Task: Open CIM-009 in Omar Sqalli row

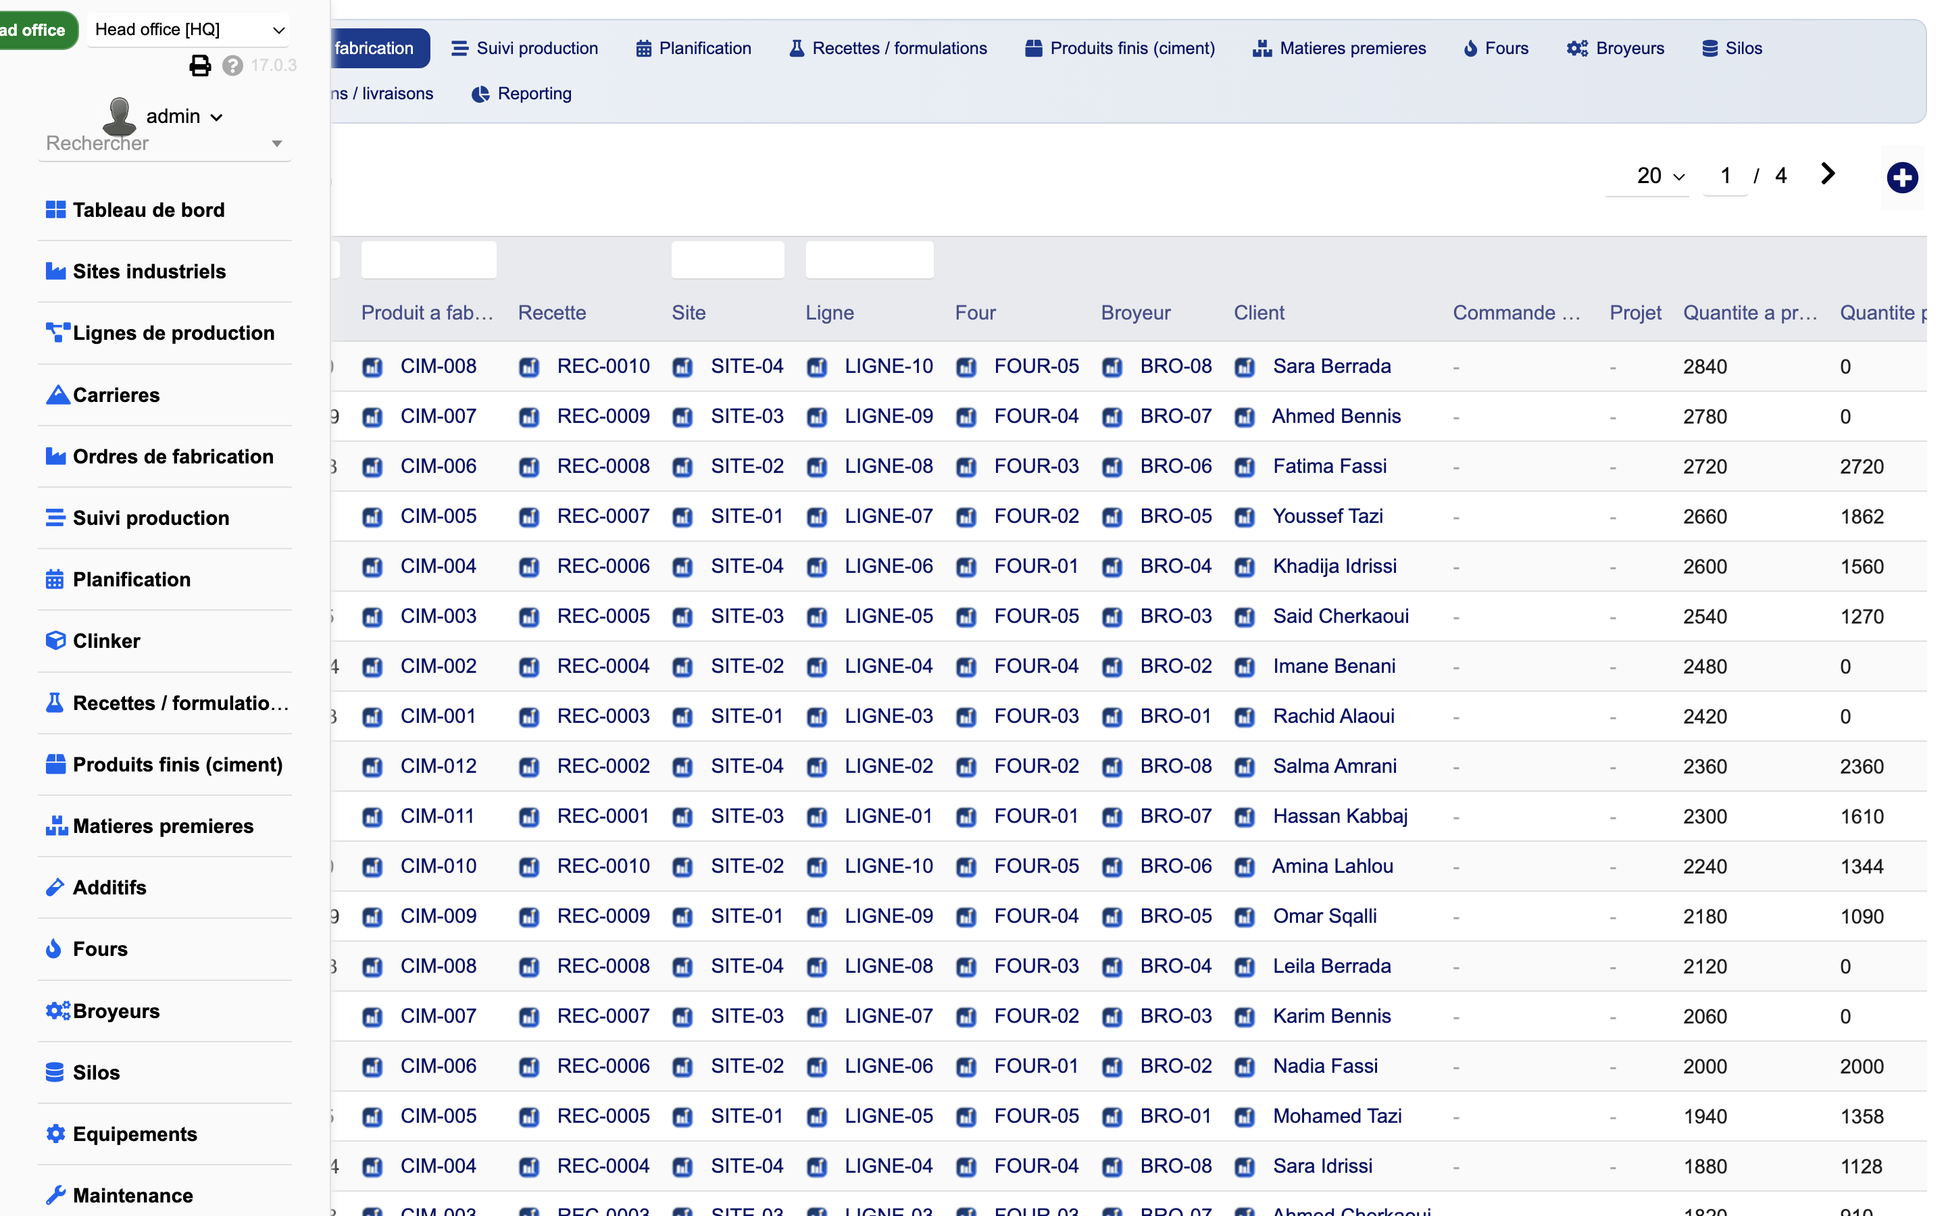Action: 438,916
